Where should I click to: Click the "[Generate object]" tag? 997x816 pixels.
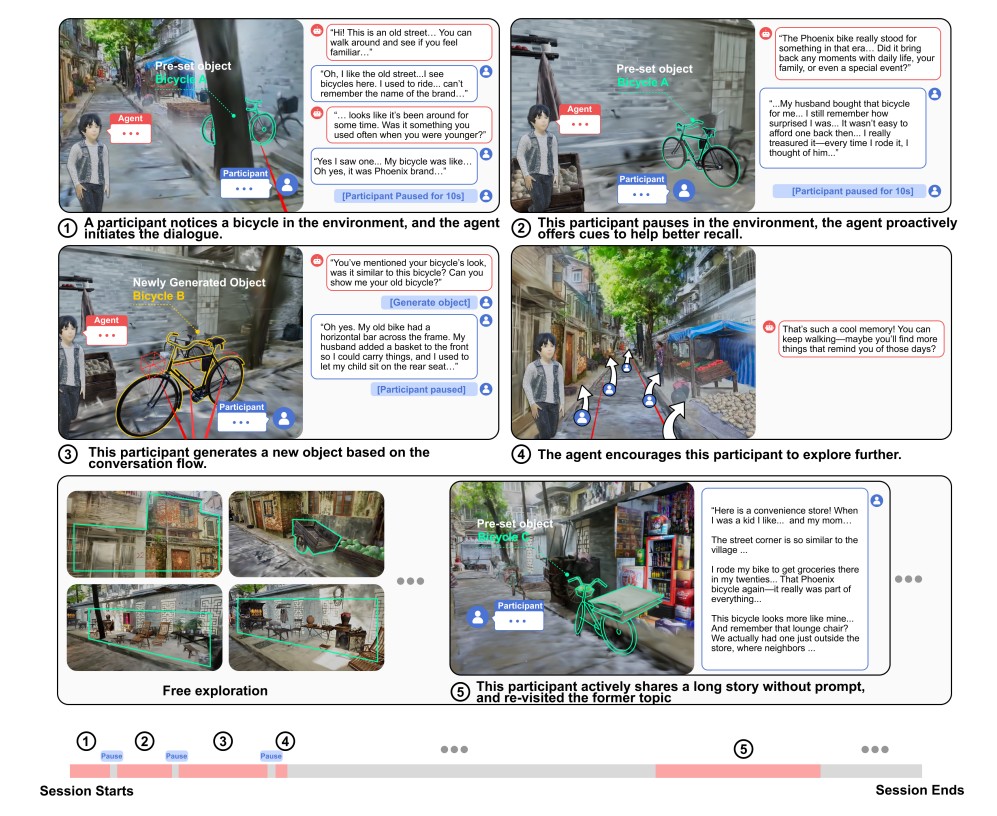pos(430,302)
